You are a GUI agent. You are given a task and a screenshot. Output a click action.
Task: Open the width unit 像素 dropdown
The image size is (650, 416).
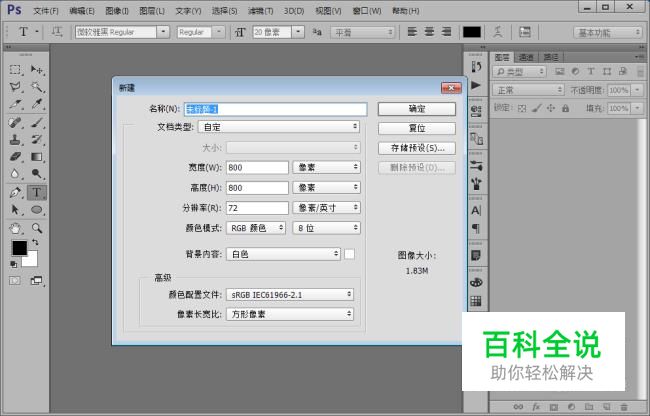(327, 167)
